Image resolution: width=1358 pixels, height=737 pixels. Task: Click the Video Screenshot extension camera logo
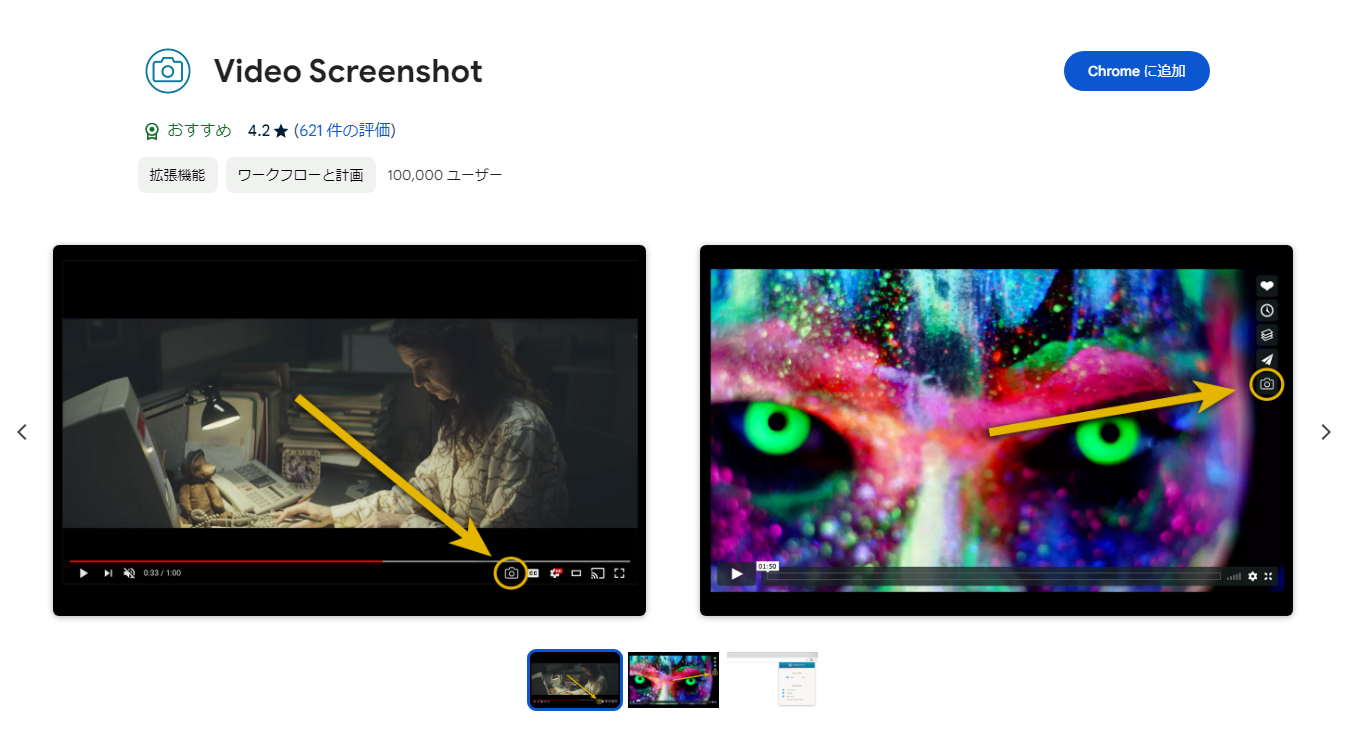pyautogui.click(x=167, y=71)
